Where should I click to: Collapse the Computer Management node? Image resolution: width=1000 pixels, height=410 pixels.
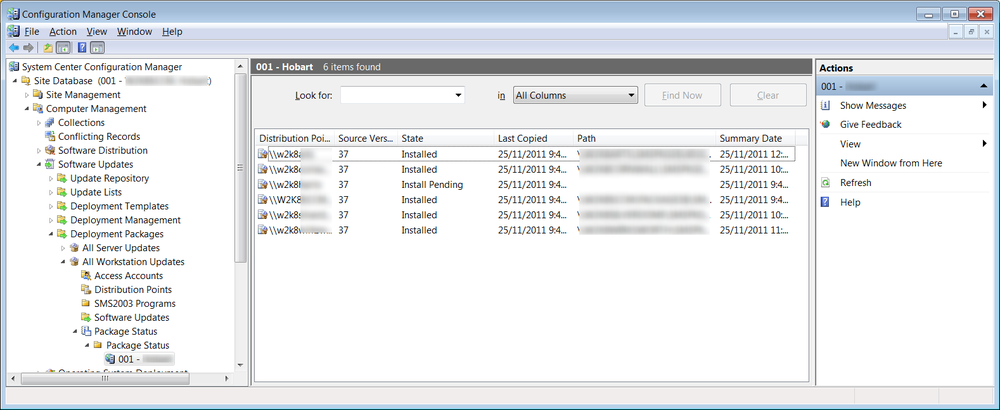pyautogui.click(x=27, y=109)
